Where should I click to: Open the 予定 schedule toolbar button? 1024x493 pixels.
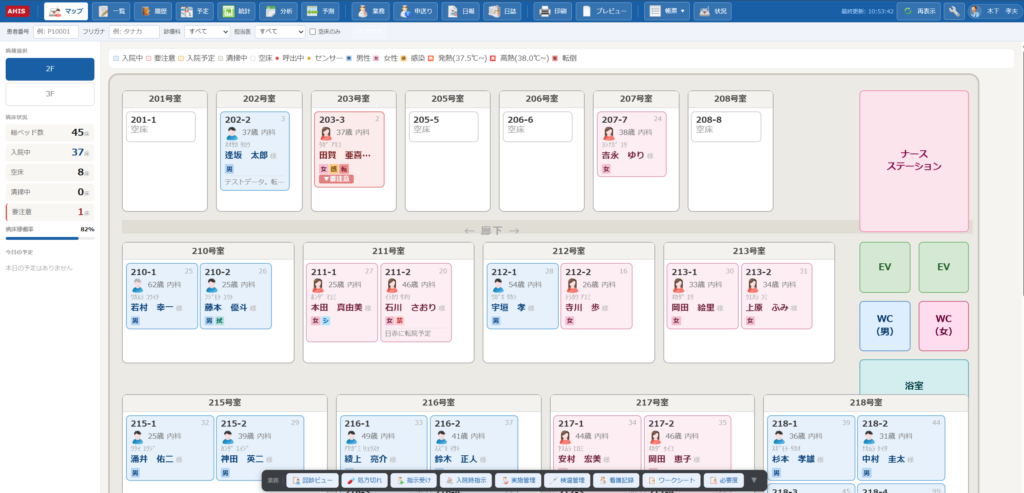(195, 11)
